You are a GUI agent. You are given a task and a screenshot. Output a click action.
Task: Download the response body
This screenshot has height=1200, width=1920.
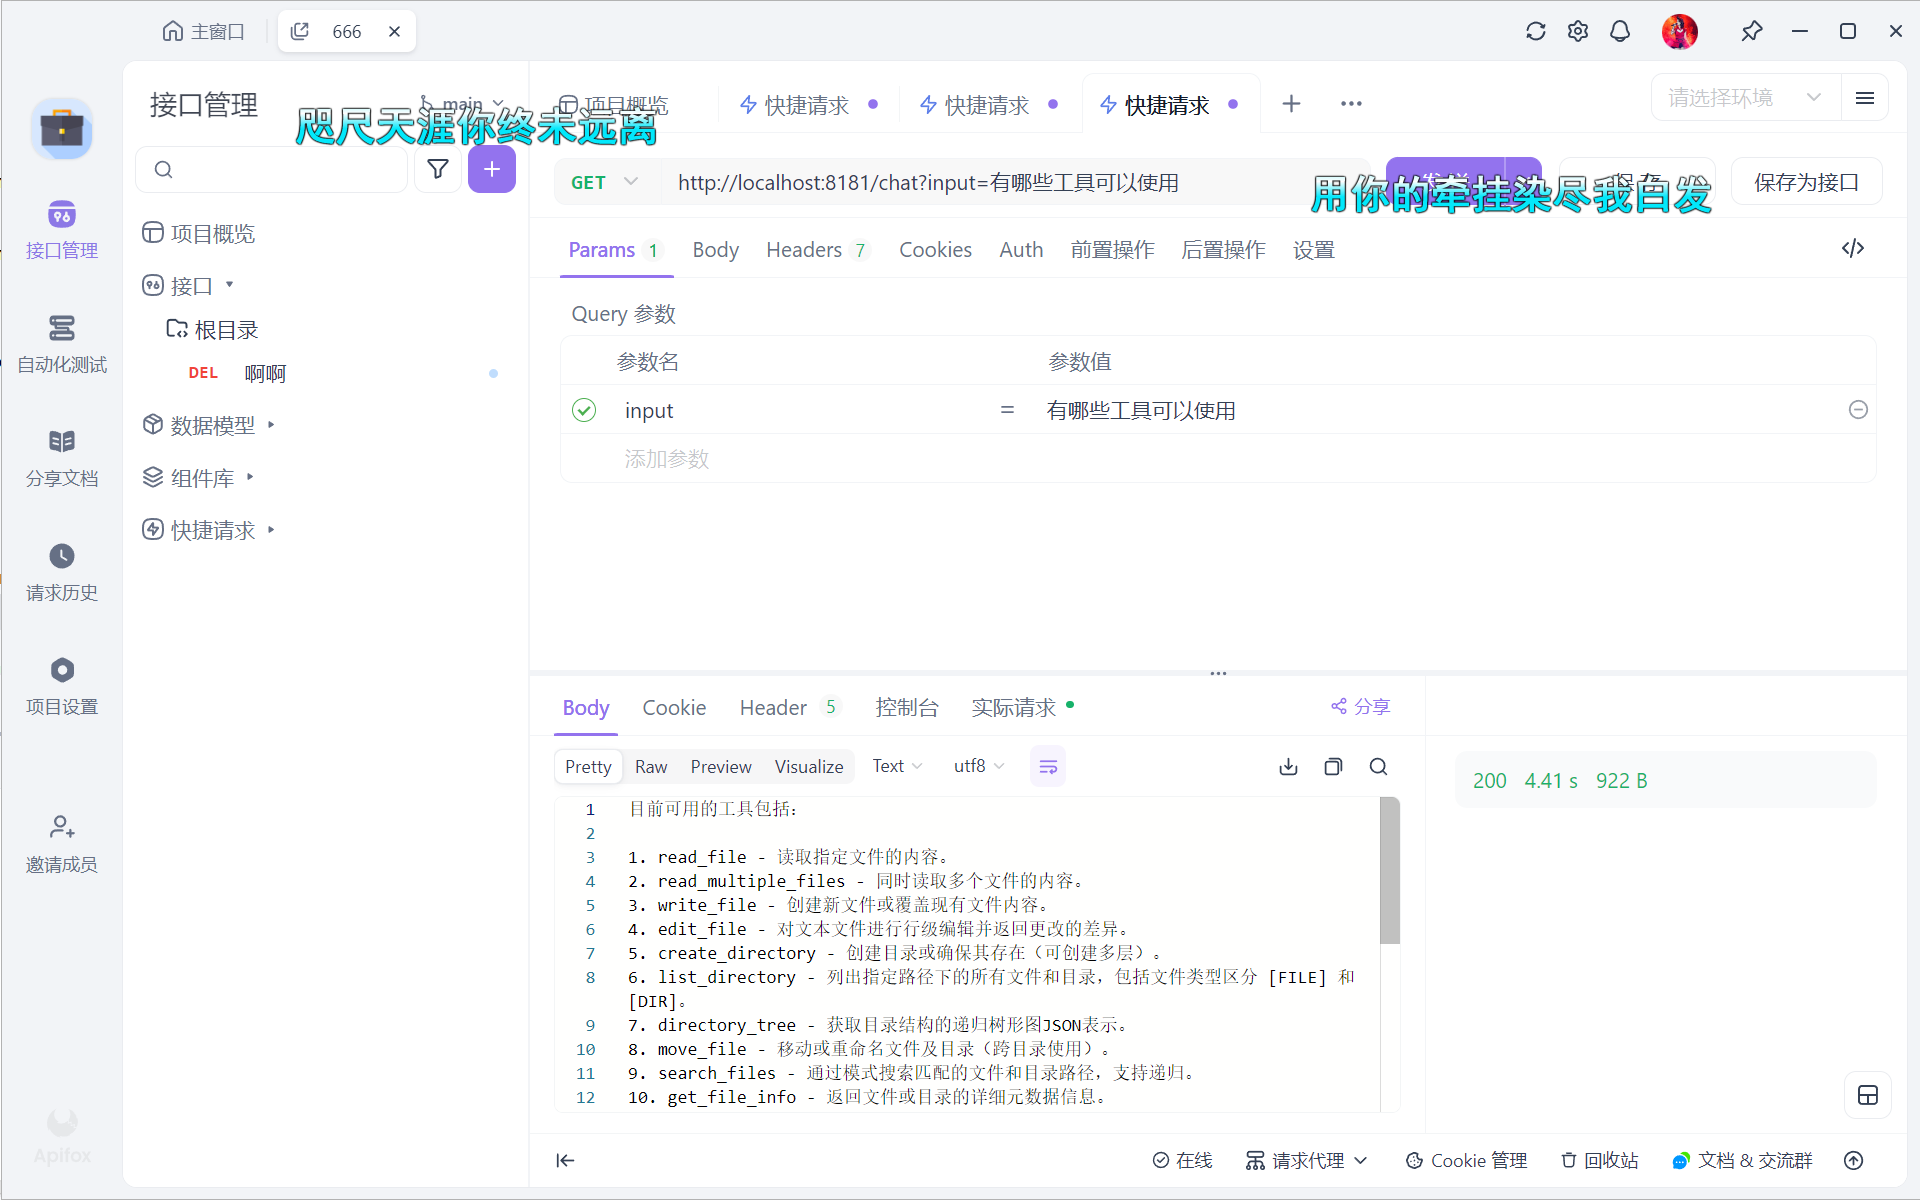[x=1288, y=767]
